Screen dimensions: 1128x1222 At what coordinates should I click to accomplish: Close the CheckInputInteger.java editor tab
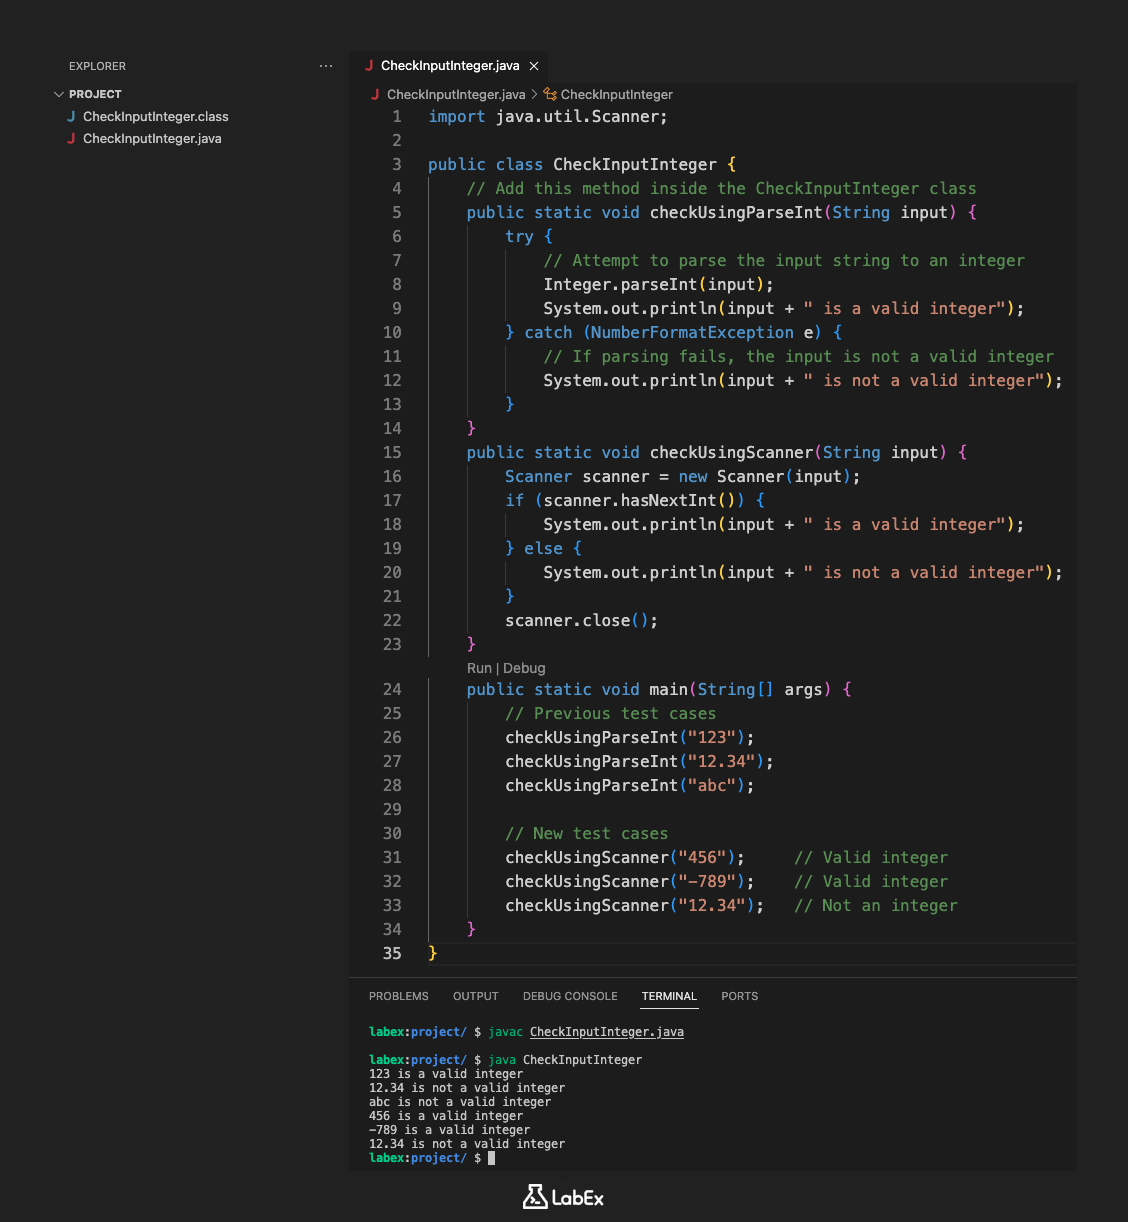[x=534, y=66]
